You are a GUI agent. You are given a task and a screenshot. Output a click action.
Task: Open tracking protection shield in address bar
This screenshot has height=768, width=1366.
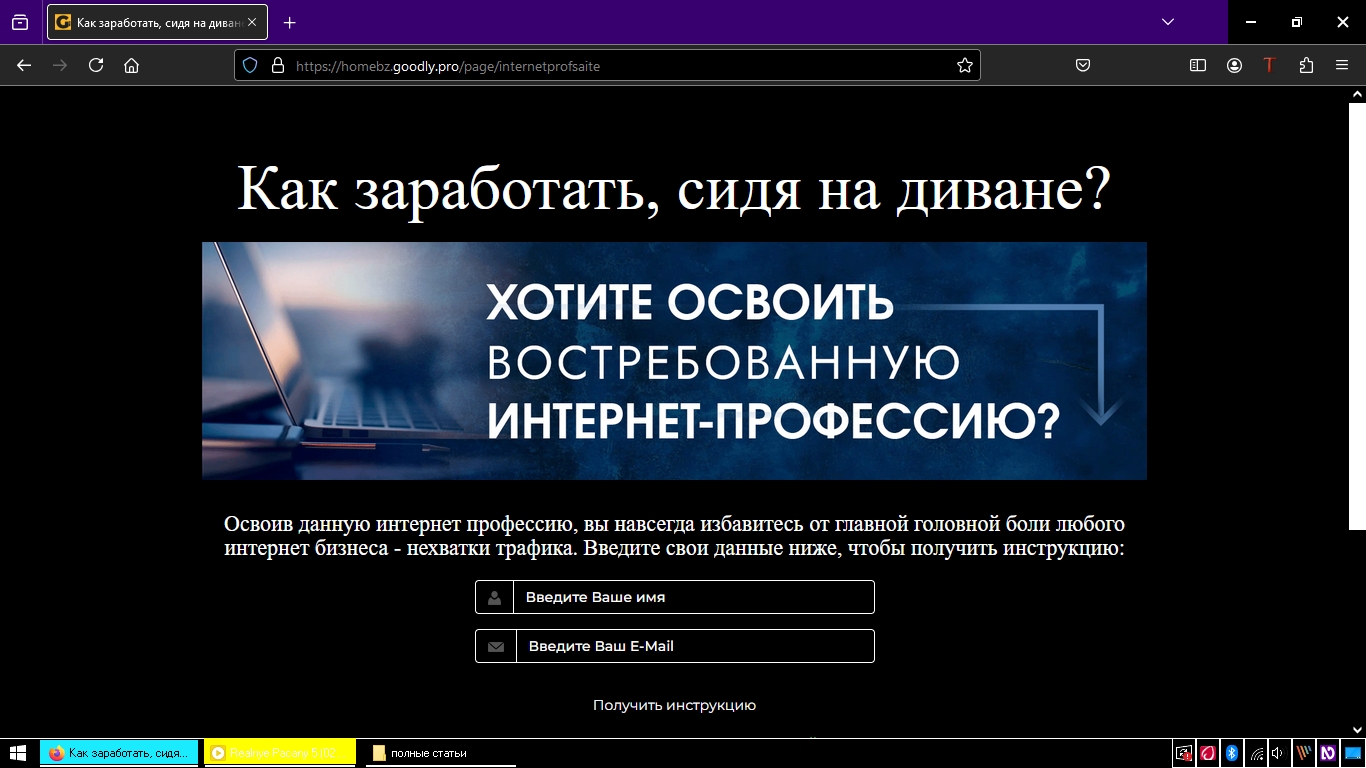click(250, 65)
